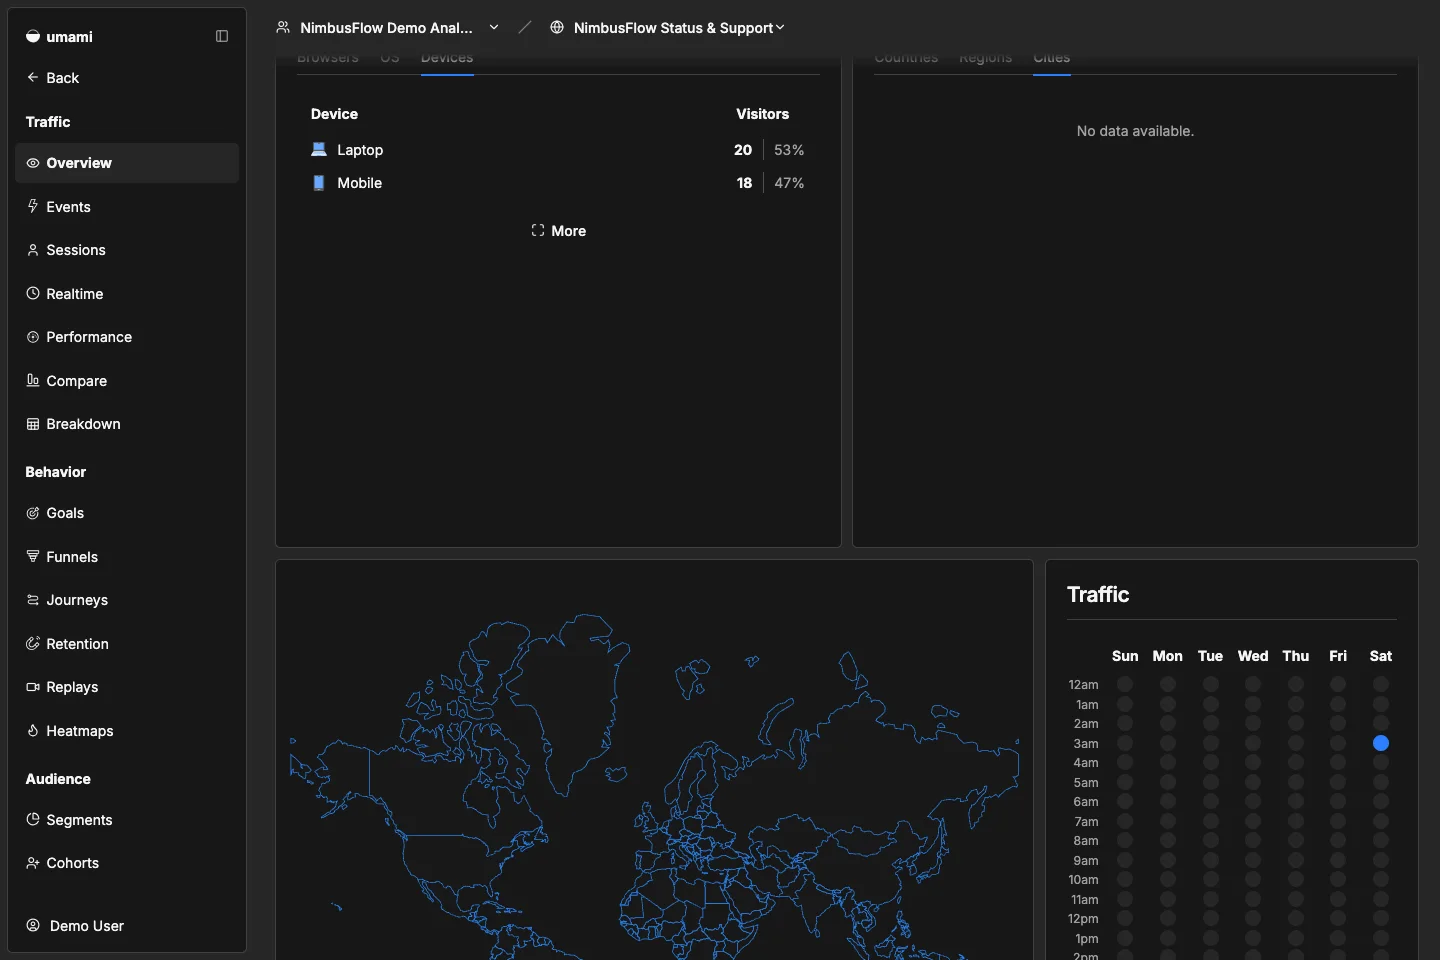This screenshot has width=1440, height=960.
Task: Click the Realtime clock icon
Action: tap(33, 294)
